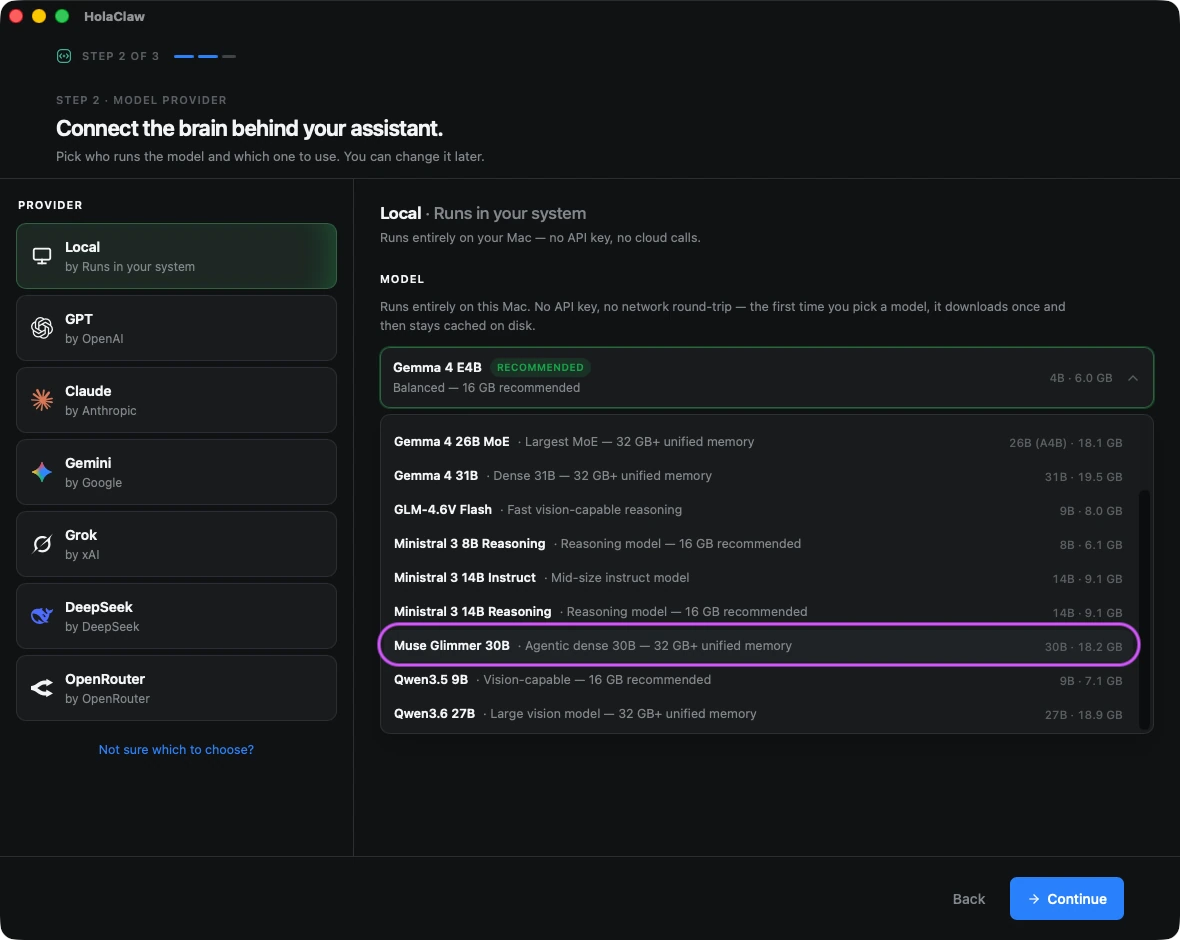Click "Connect the brain behind your assistant." heading

pyautogui.click(x=249, y=129)
